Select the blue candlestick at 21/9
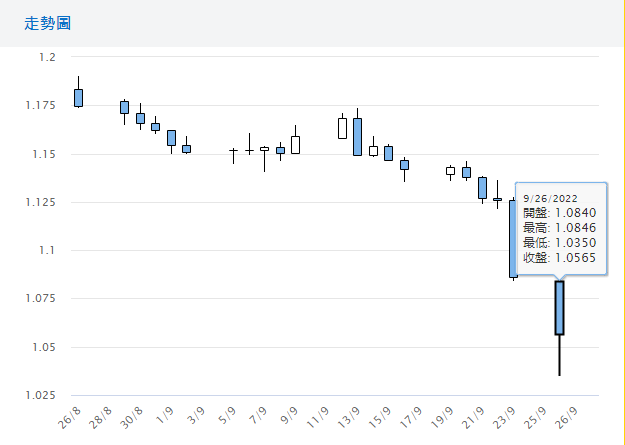The image size is (625, 445). pos(482,188)
